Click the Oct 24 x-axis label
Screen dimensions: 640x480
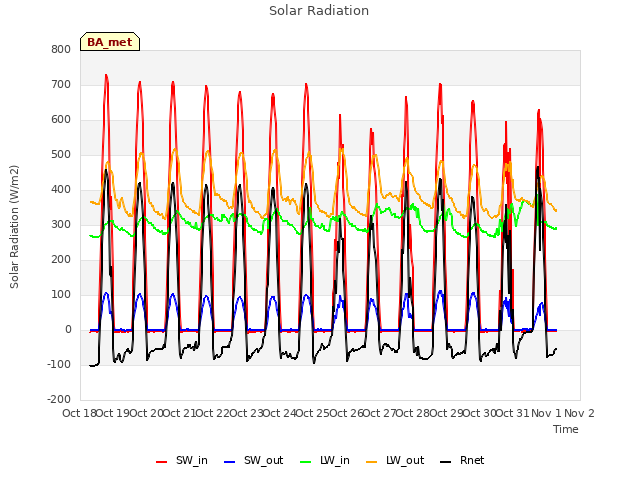[280, 413]
